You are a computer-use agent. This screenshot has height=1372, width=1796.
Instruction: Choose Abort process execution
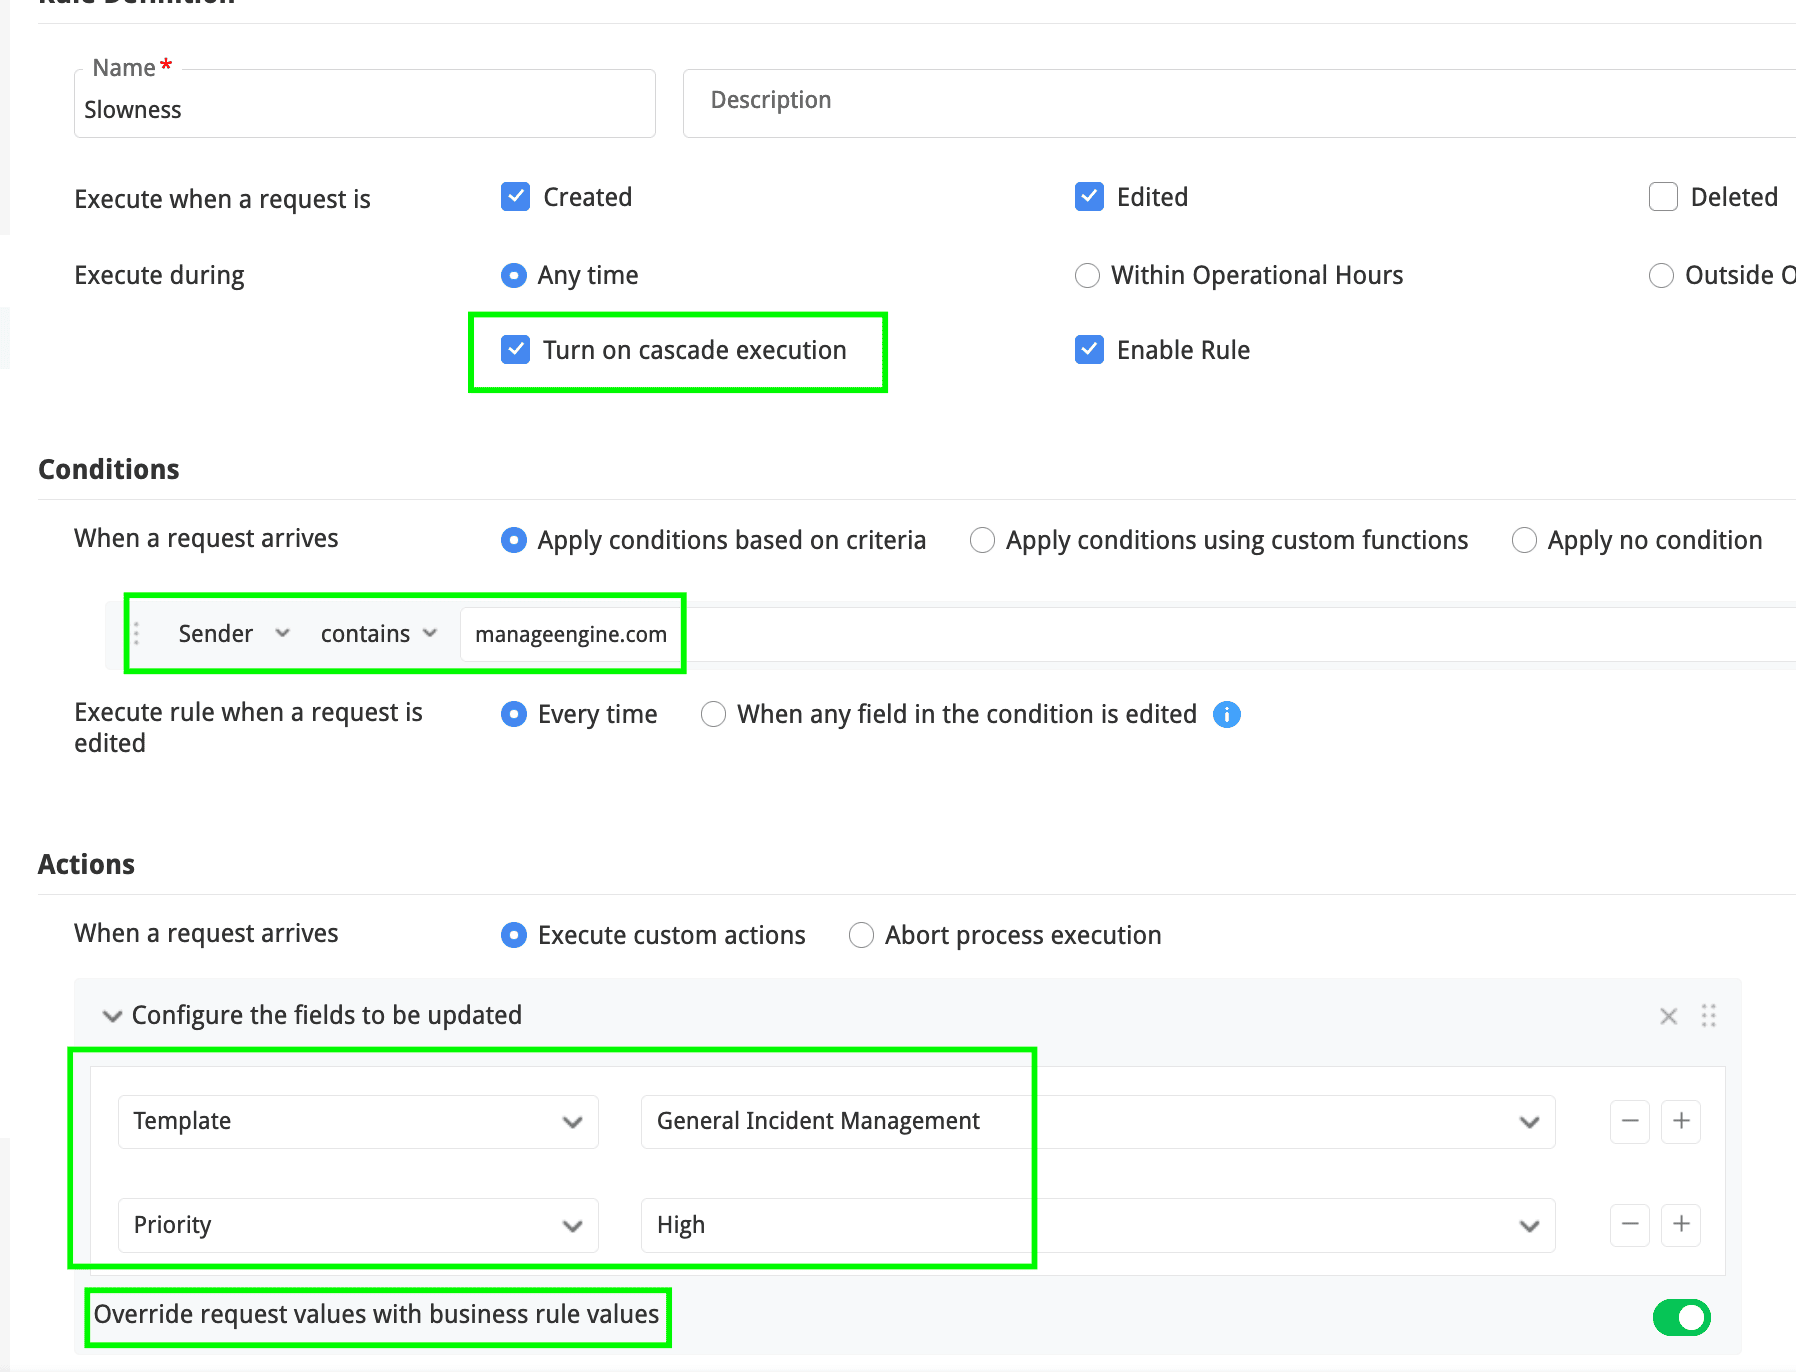pyautogui.click(x=861, y=936)
